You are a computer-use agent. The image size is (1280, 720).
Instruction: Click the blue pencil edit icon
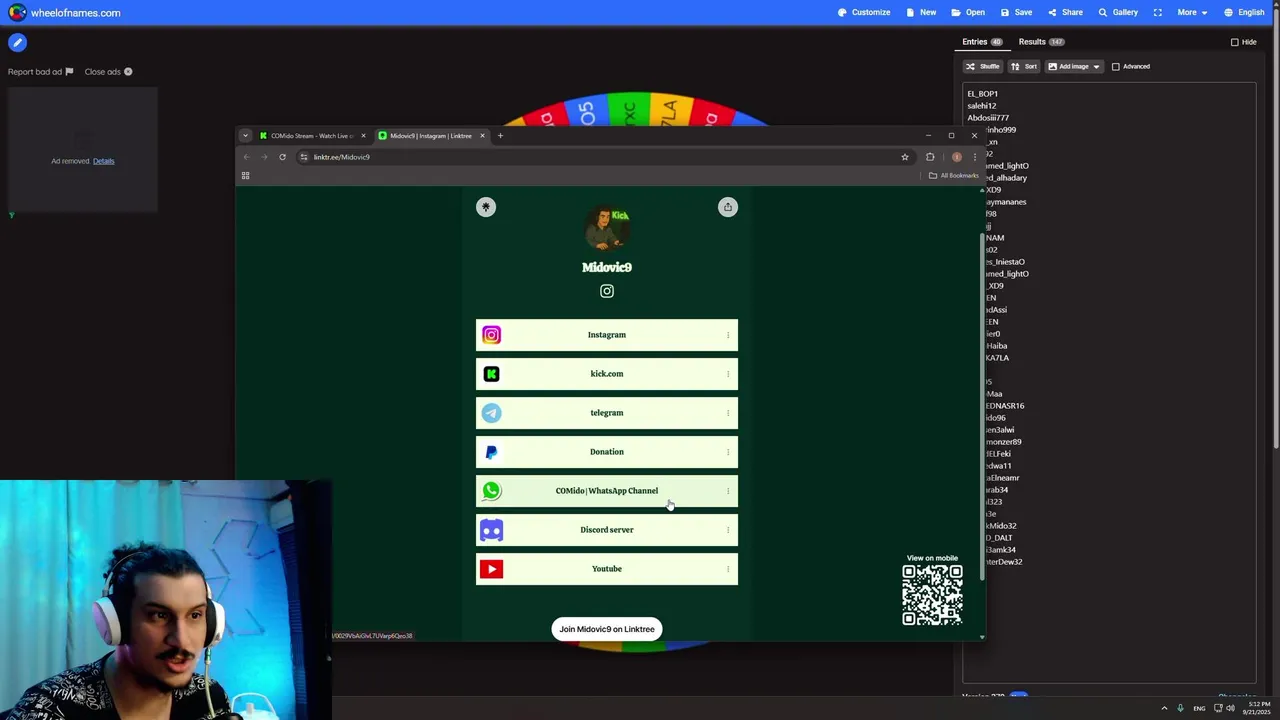point(17,43)
